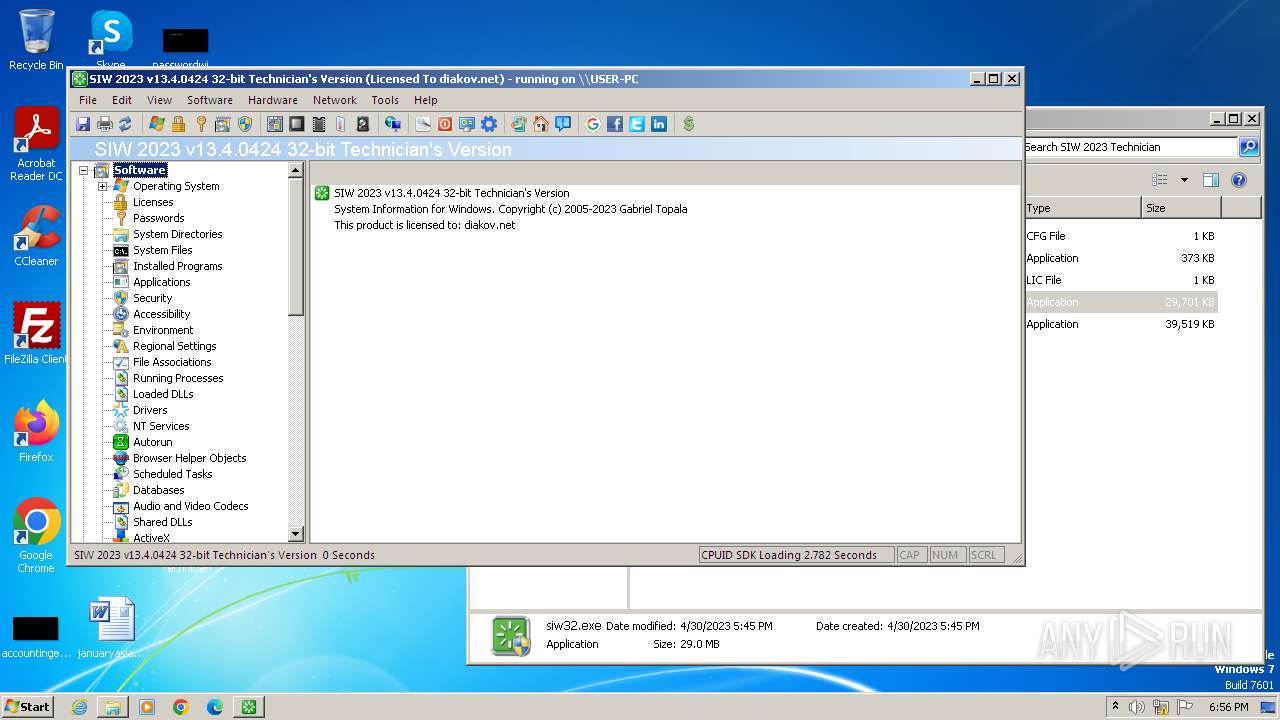Viewport: 1280px width, 720px height.
Task: Select NT Services tree item
Action: pos(162,426)
